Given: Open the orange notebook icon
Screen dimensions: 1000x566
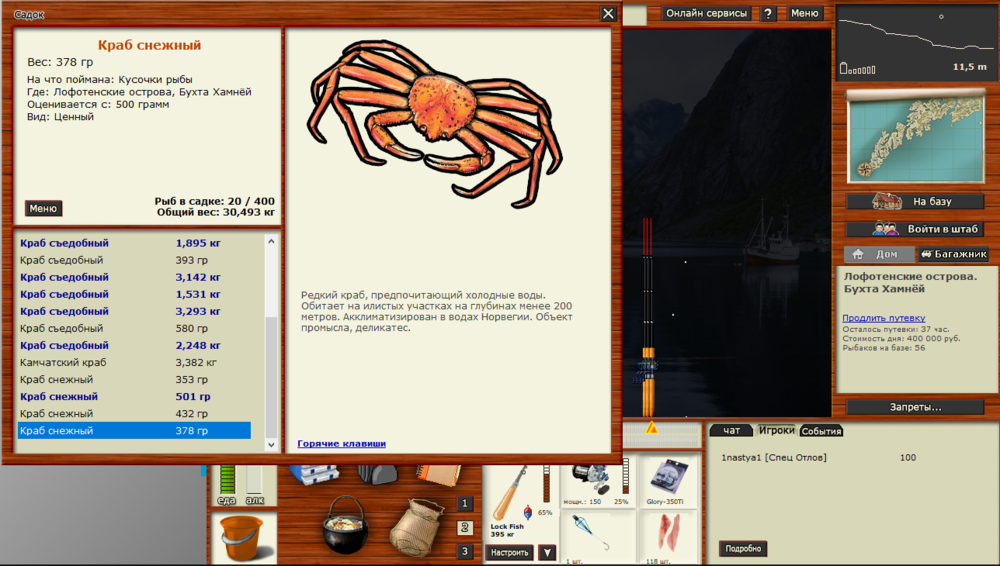Looking at the screenshot, I should tap(438, 475).
